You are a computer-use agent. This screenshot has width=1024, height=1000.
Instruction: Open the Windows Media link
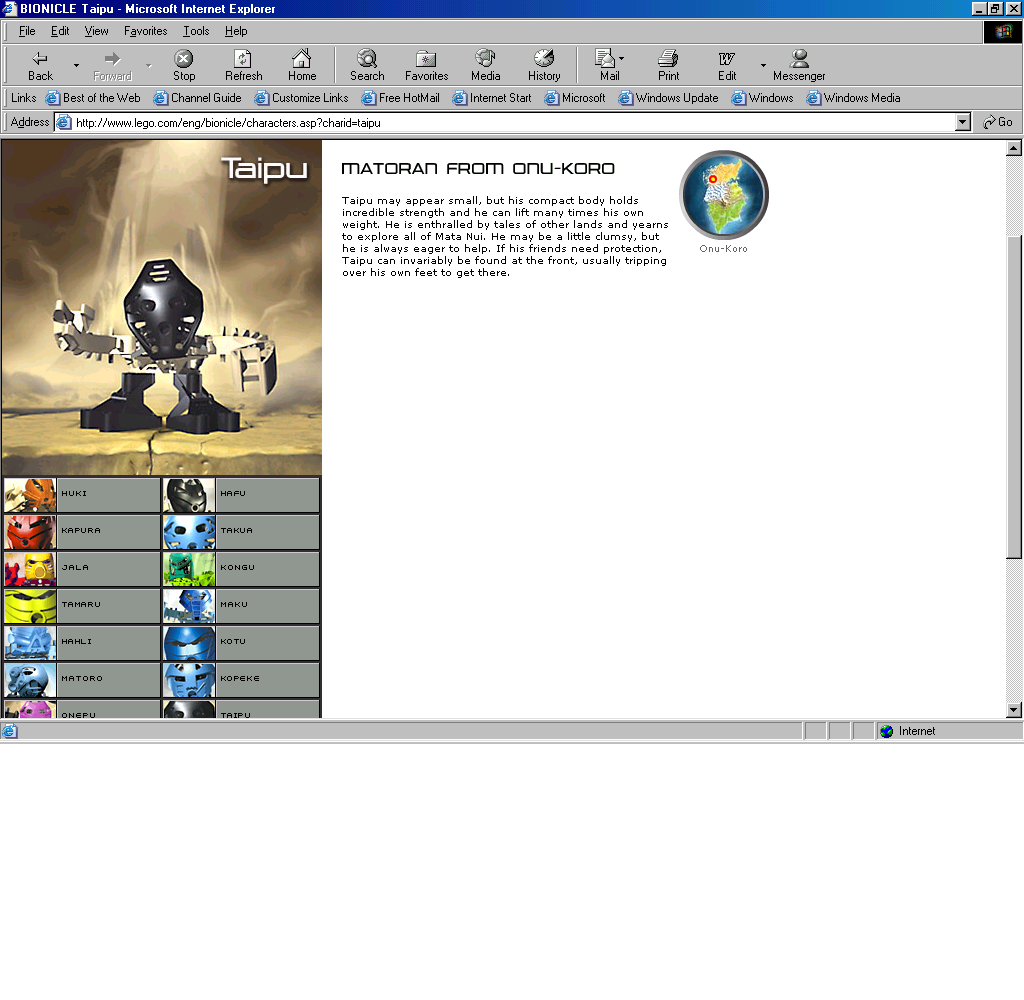click(853, 98)
